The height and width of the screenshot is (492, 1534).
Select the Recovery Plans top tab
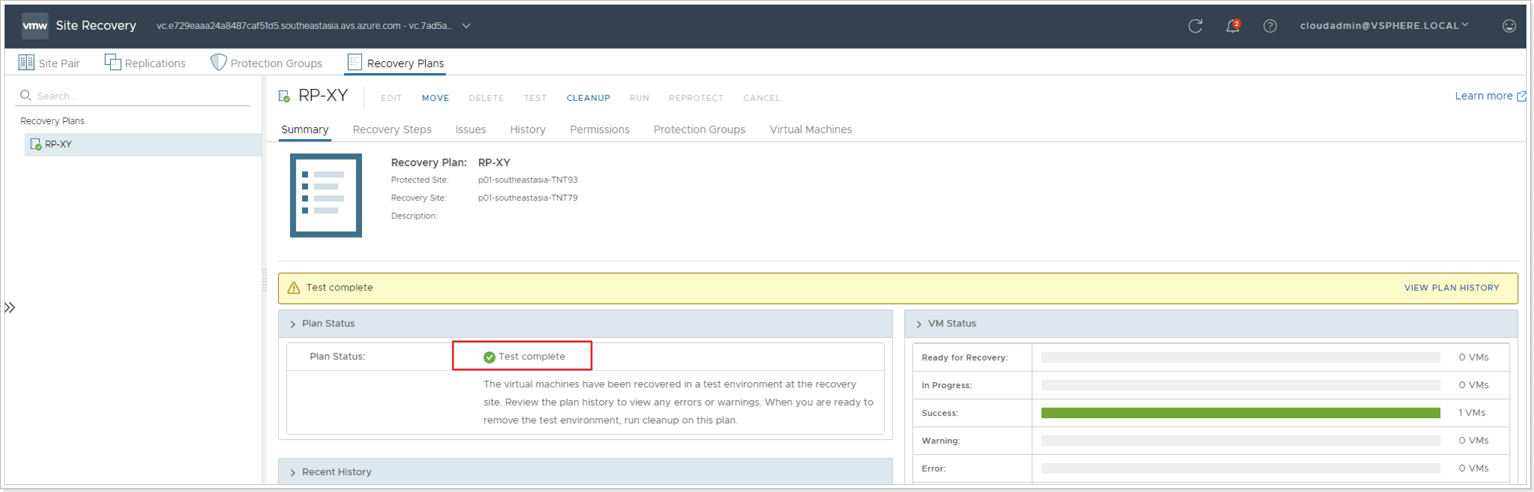point(395,63)
